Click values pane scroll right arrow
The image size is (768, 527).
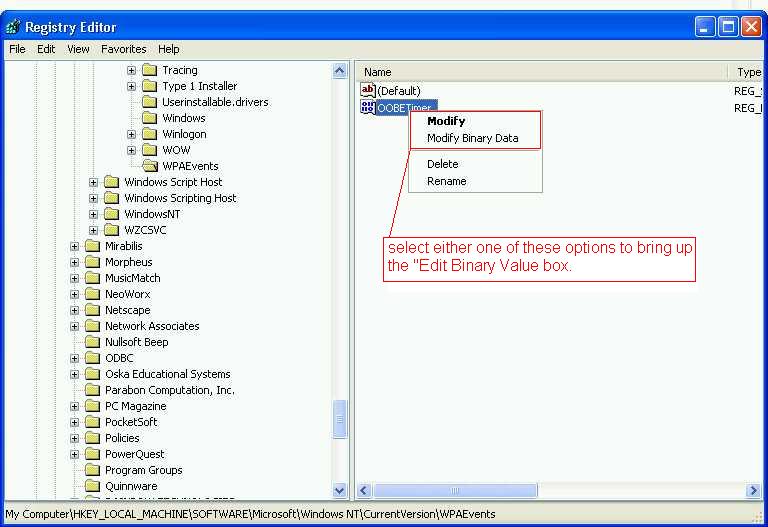coord(753,490)
